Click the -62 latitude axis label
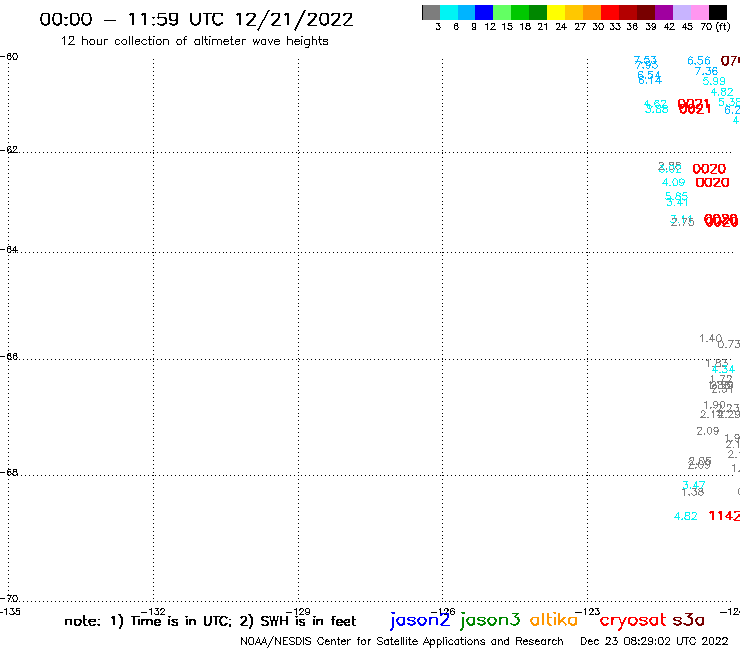The width and height of the screenshot is (740, 650). 9,150
